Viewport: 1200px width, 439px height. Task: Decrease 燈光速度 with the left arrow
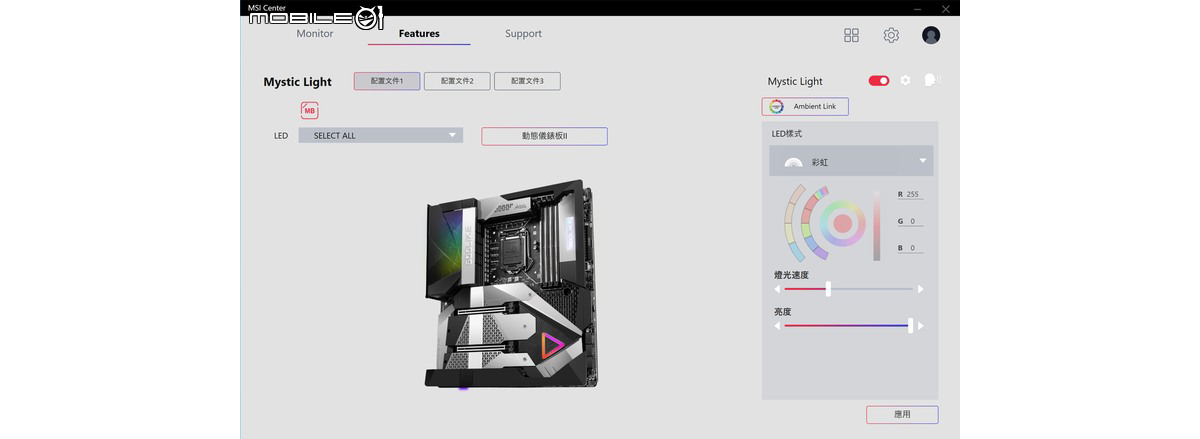pos(777,289)
